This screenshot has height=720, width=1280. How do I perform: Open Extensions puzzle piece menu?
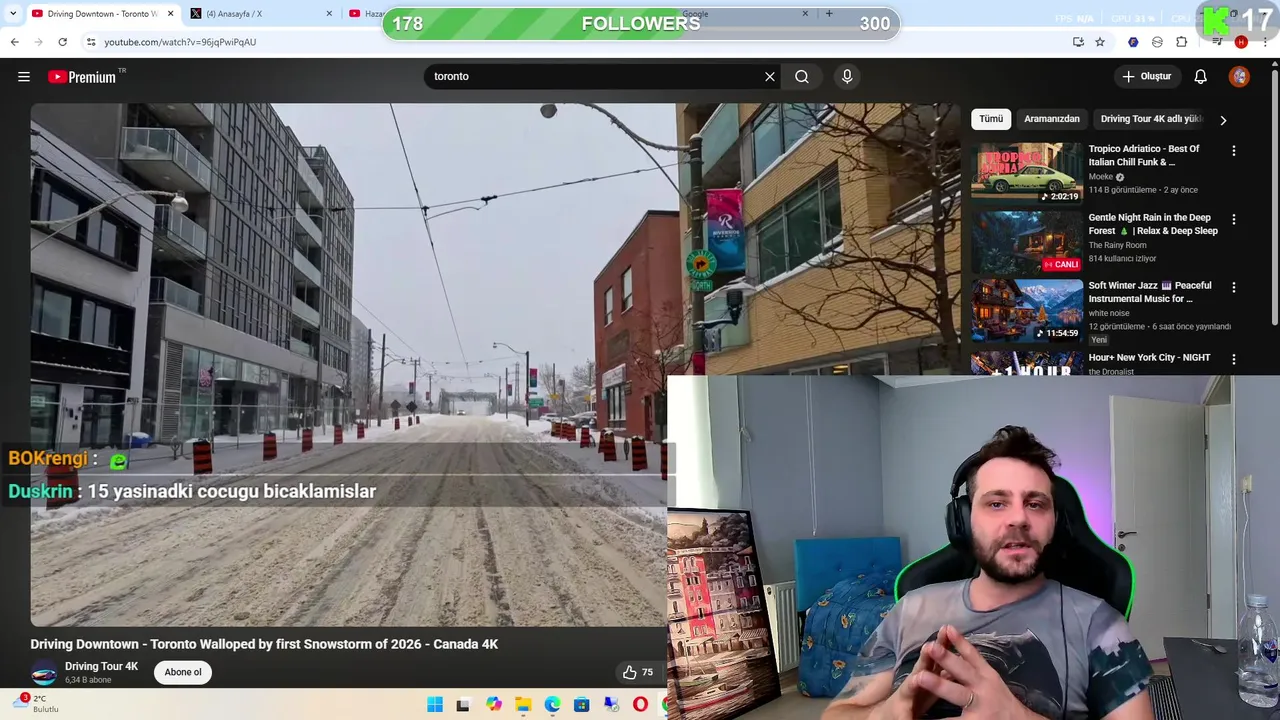point(1182,42)
